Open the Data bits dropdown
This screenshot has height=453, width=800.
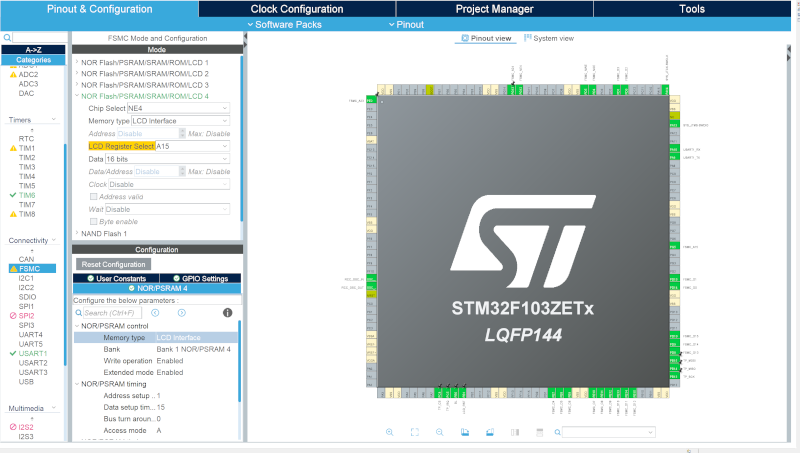click(167, 159)
